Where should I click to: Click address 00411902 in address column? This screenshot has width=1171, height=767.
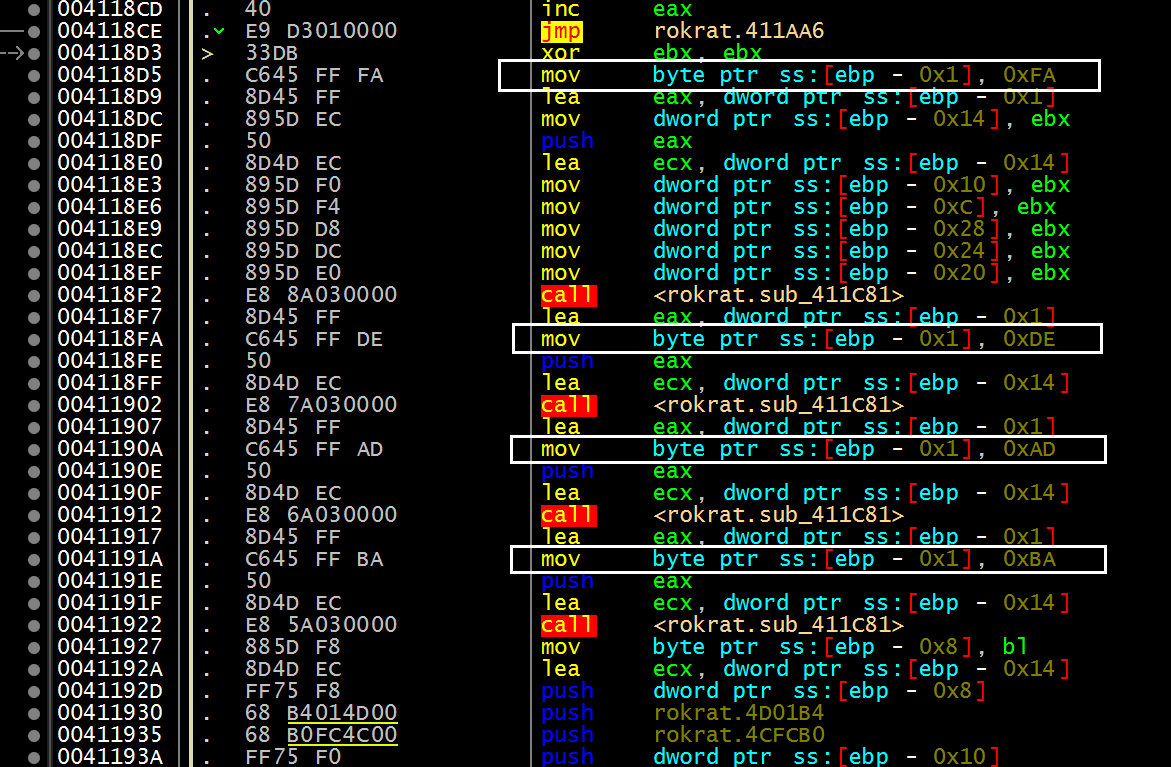tap(110, 405)
